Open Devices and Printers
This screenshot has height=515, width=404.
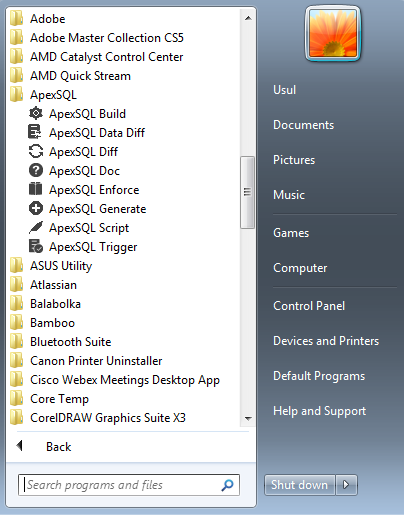point(326,341)
